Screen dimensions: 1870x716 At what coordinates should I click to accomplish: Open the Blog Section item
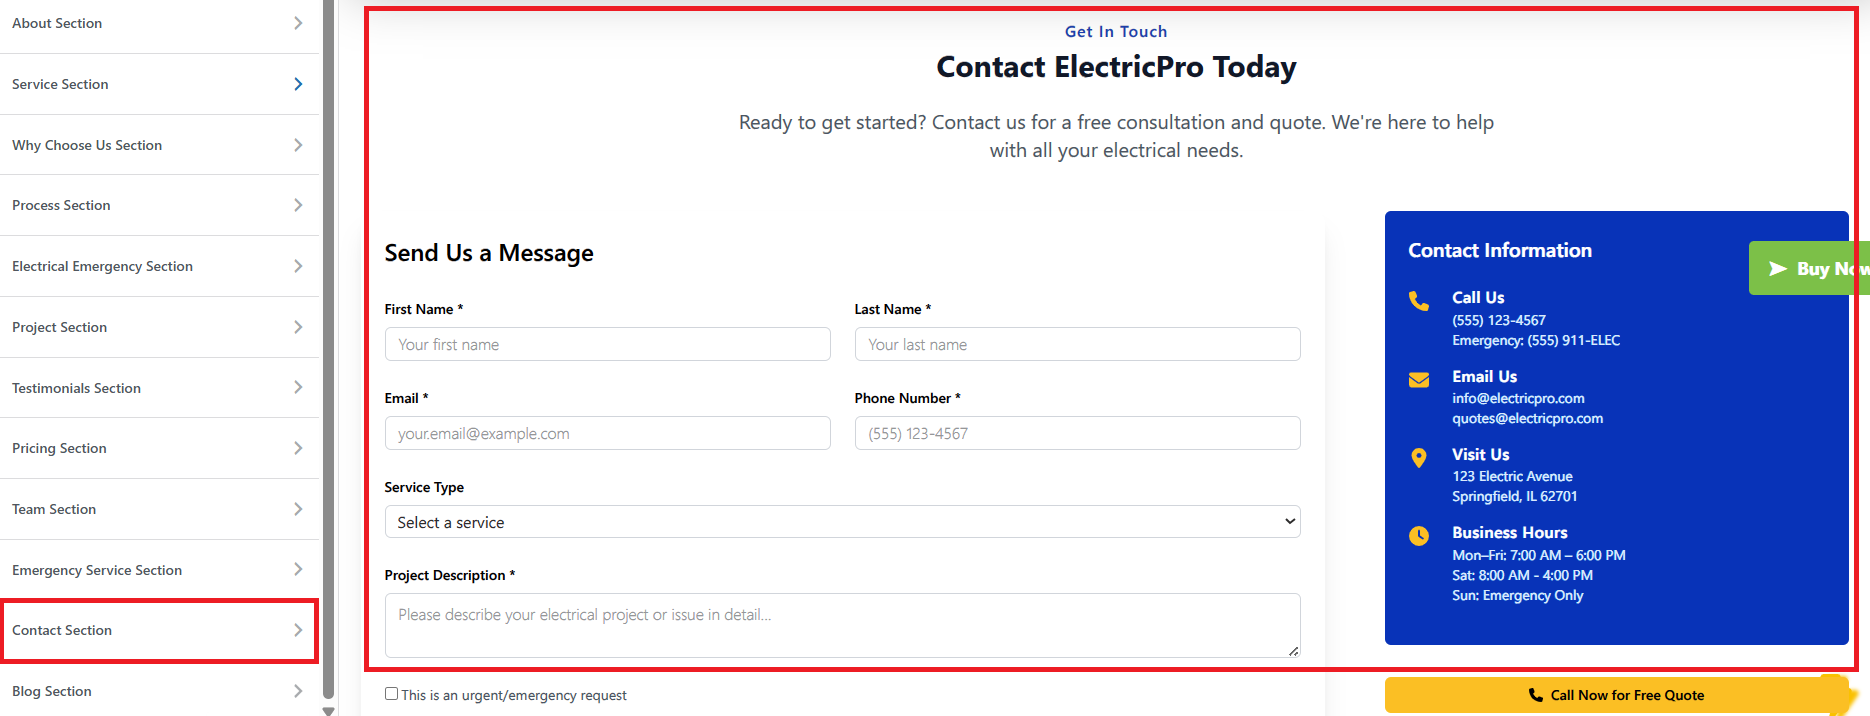[158, 691]
